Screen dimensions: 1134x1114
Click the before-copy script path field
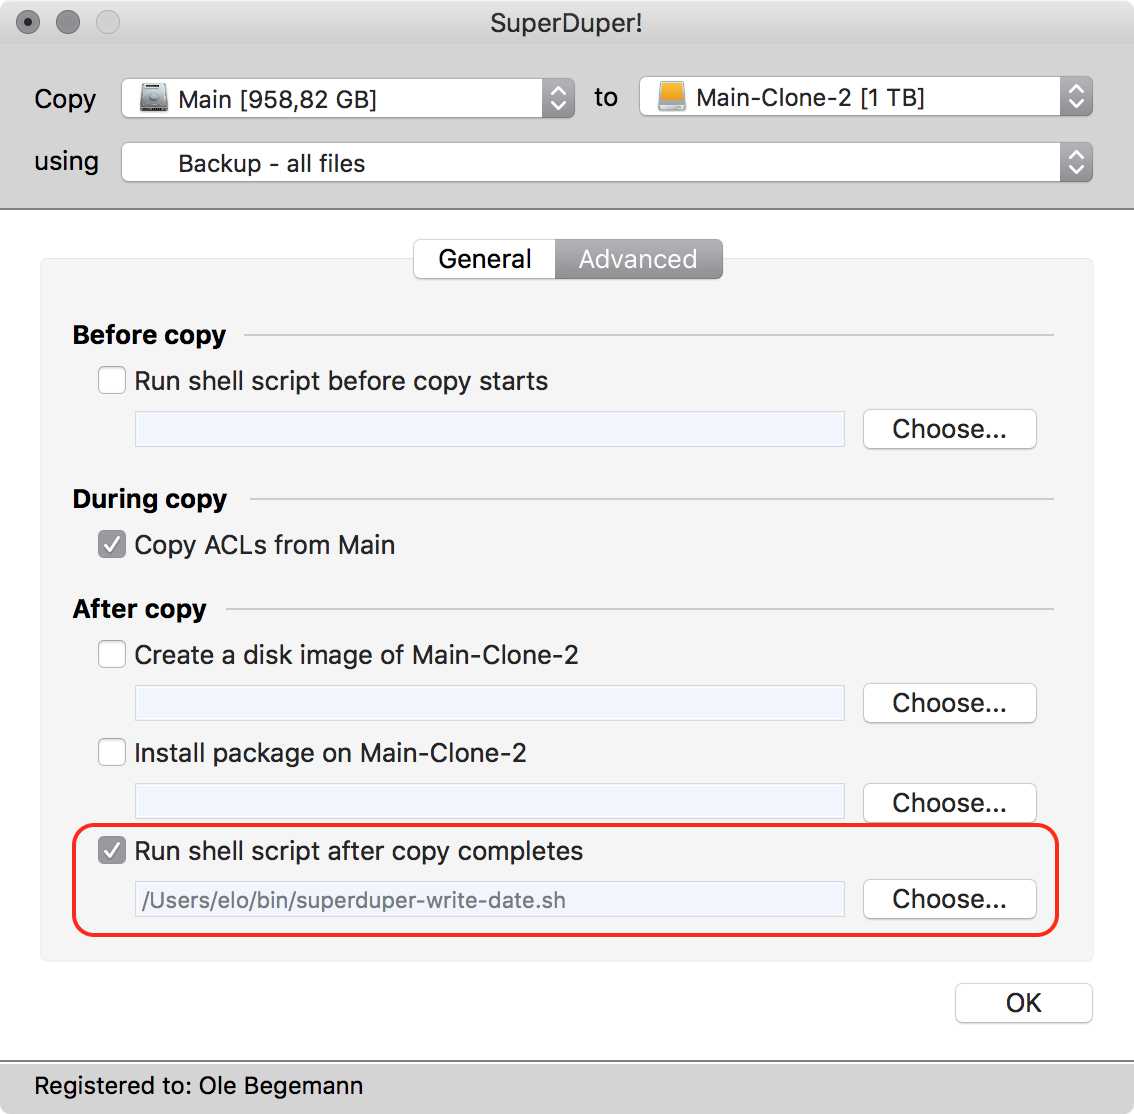(x=489, y=429)
